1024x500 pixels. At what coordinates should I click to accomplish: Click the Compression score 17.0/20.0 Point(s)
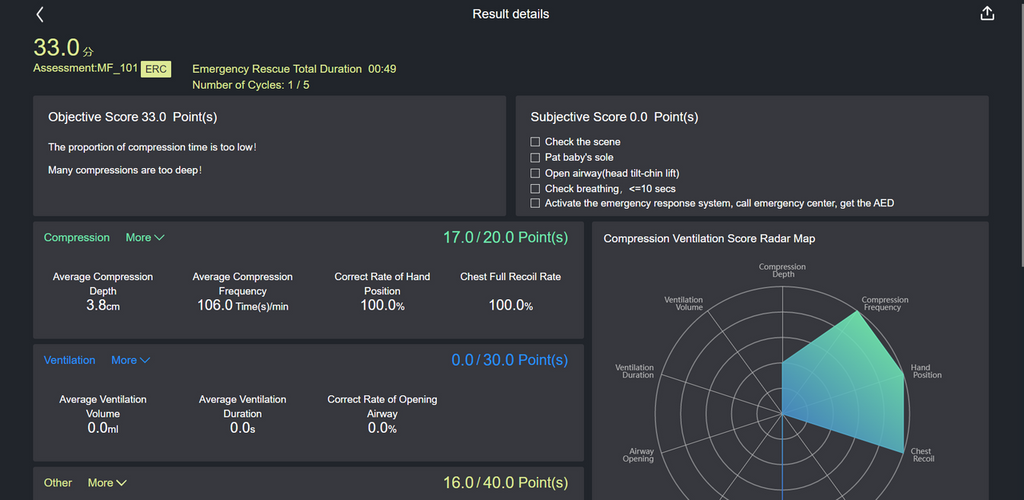[x=505, y=238]
